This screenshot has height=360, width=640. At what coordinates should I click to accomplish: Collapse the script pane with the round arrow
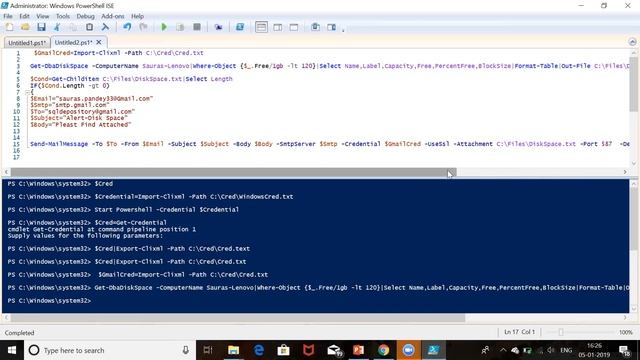point(632,42)
